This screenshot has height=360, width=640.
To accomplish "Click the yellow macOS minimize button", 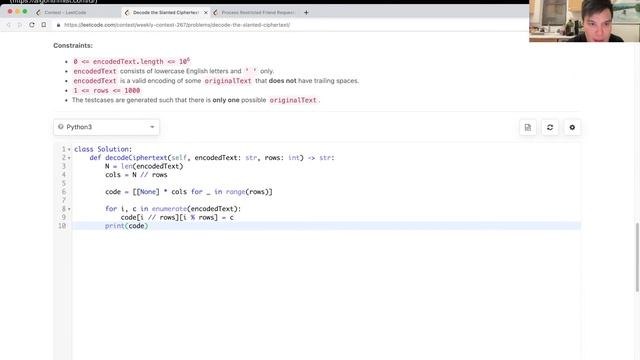I will coord(18,12).
